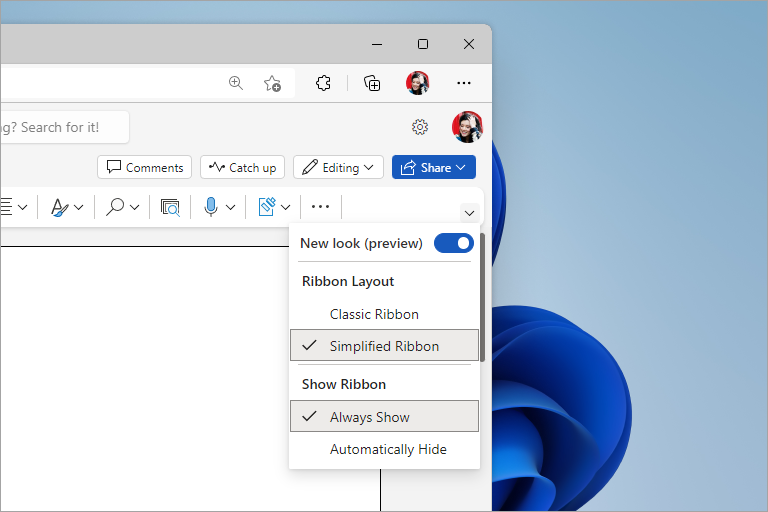768x512 pixels.
Task: Click the Search for it input box
Action: tap(64, 127)
